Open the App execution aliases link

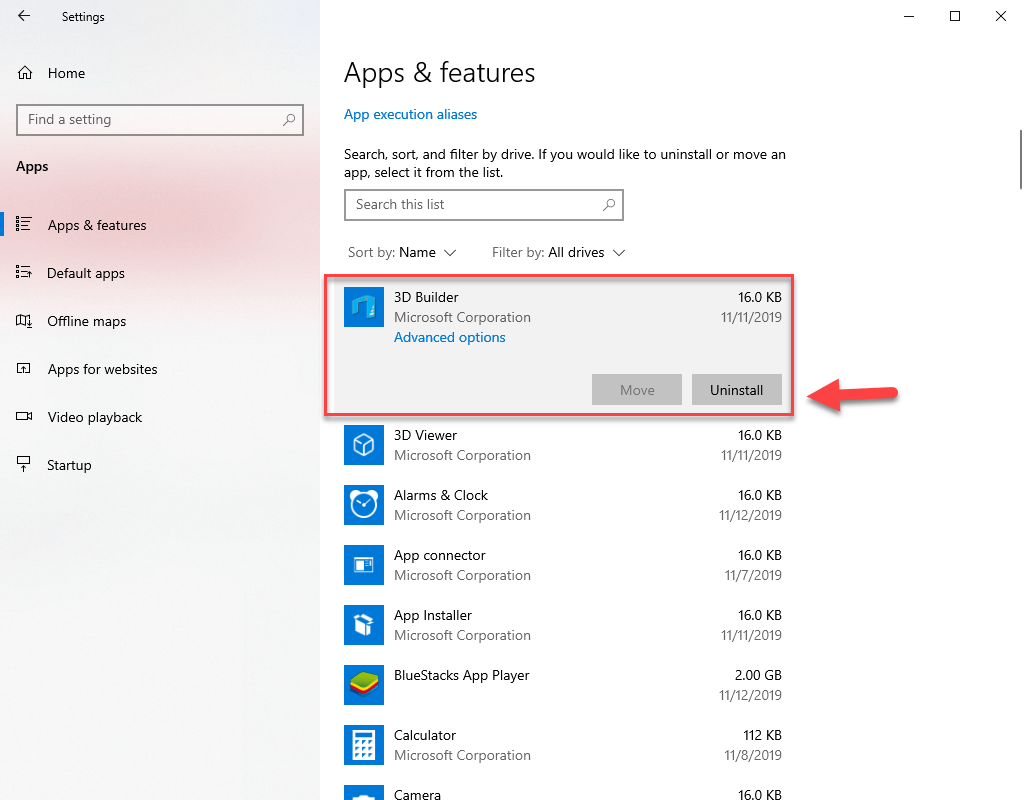point(410,114)
